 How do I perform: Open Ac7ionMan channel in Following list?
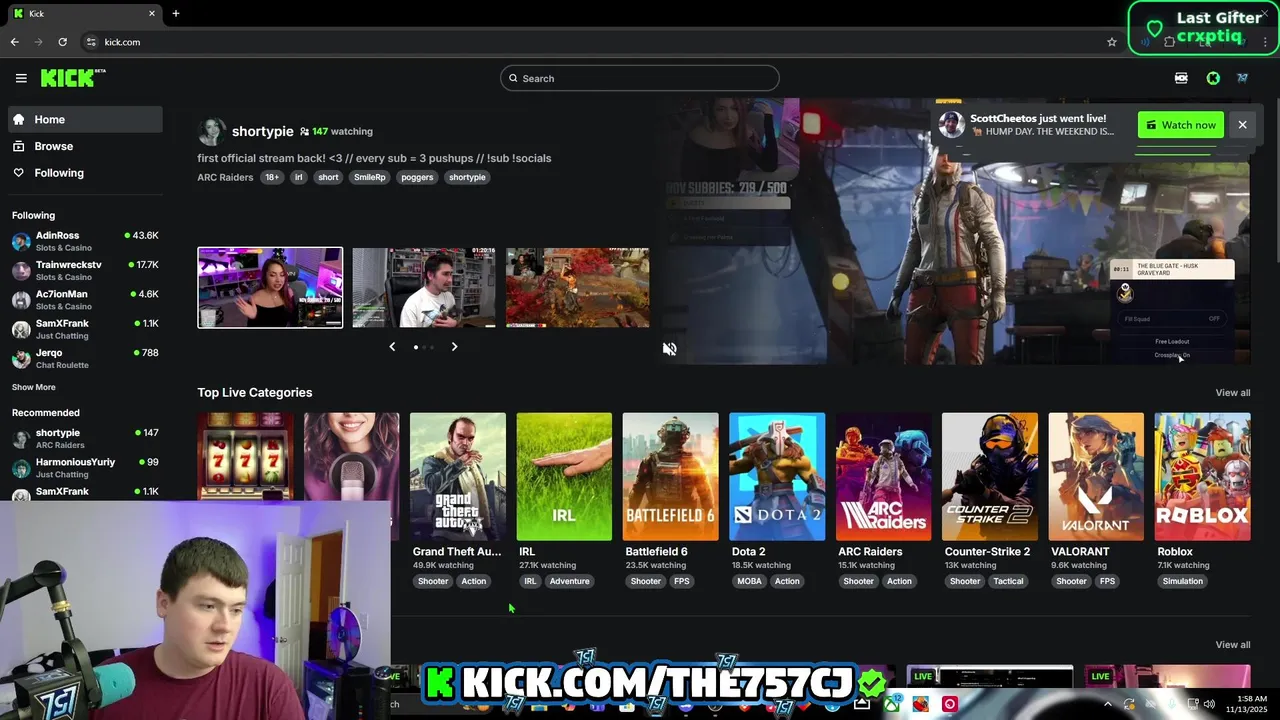click(85, 300)
